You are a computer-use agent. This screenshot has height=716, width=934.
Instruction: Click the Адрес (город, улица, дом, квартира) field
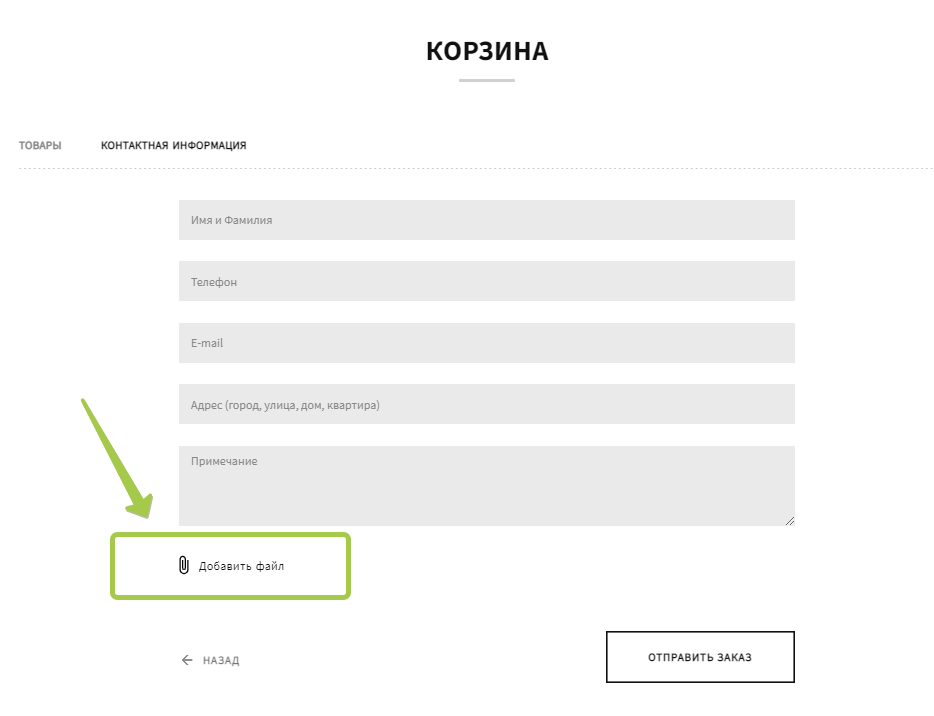pyautogui.click(x=486, y=404)
